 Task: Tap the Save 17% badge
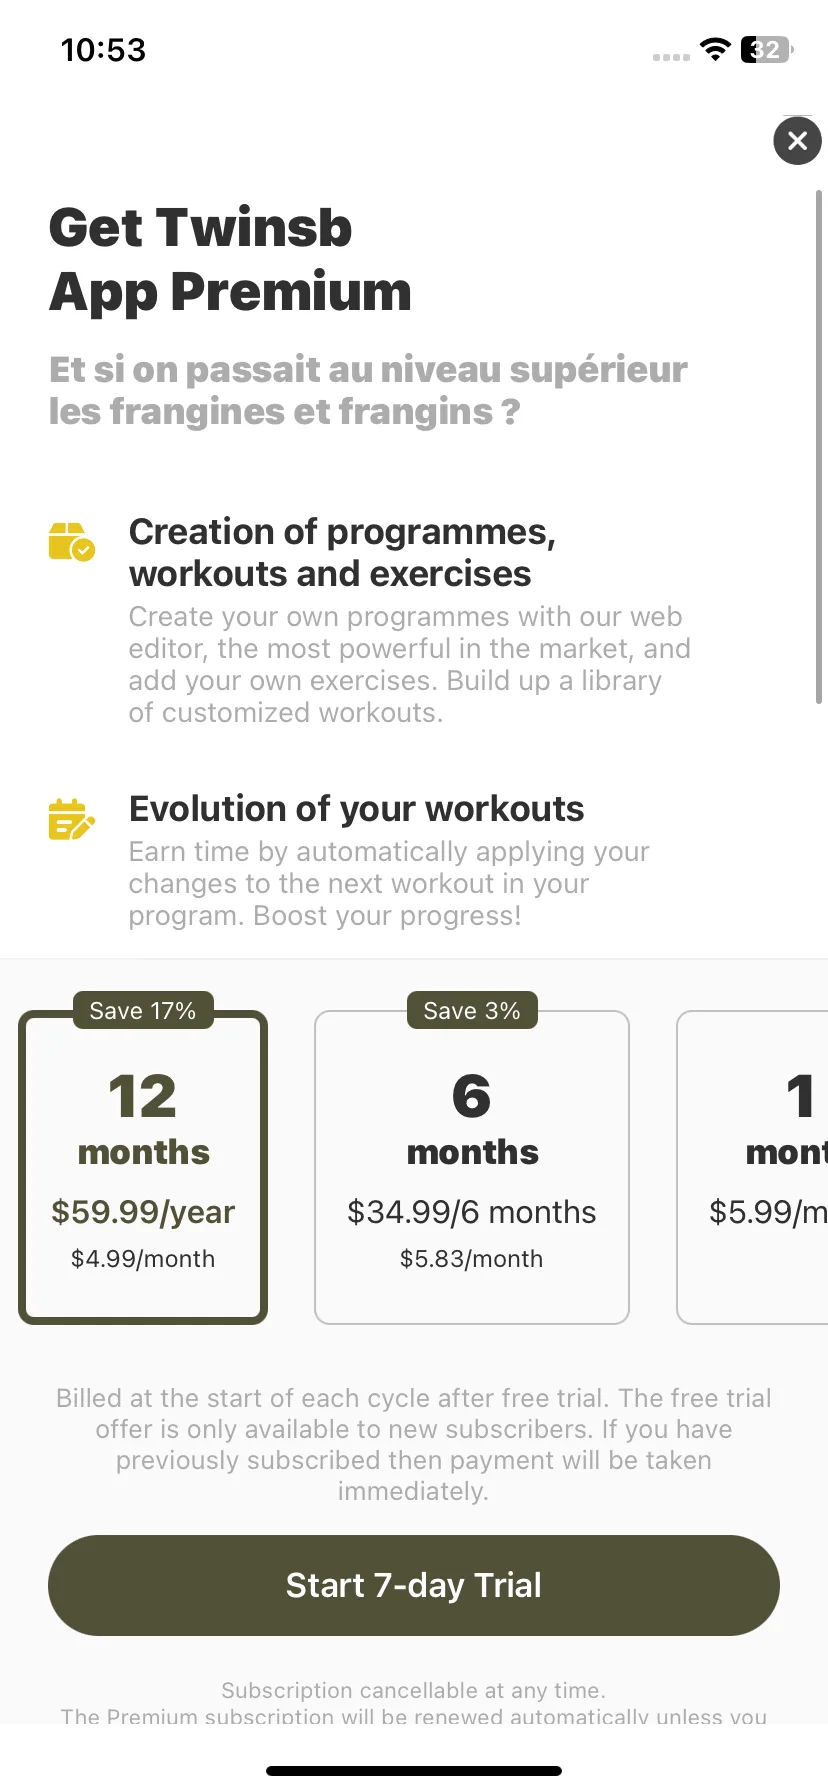(143, 1011)
